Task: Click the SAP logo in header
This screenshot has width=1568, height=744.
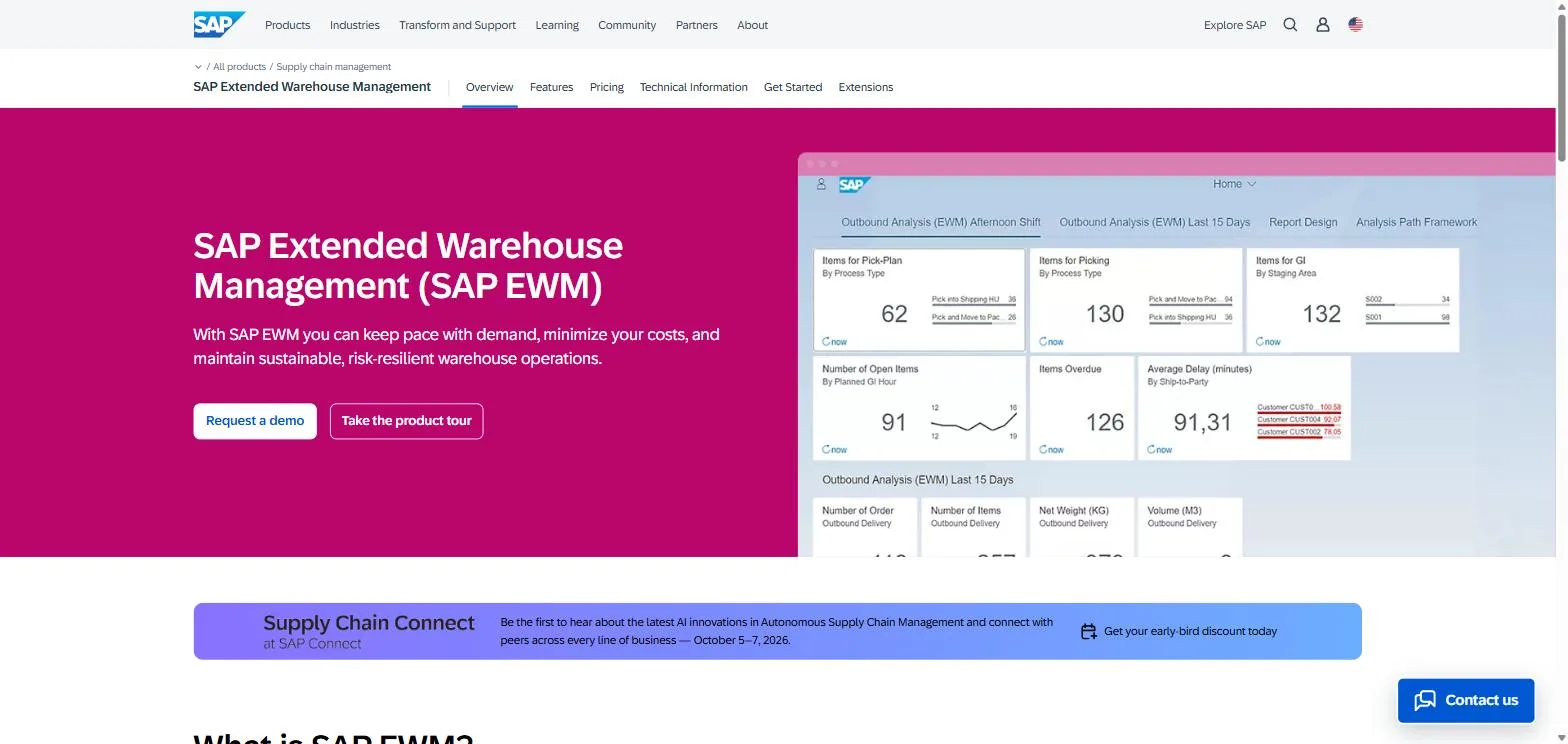Action: click(x=219, y=25)
